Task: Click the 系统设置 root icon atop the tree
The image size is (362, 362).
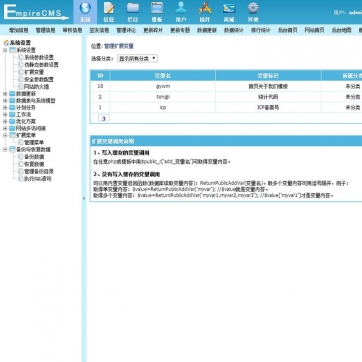Action: (x=6, y=43)
